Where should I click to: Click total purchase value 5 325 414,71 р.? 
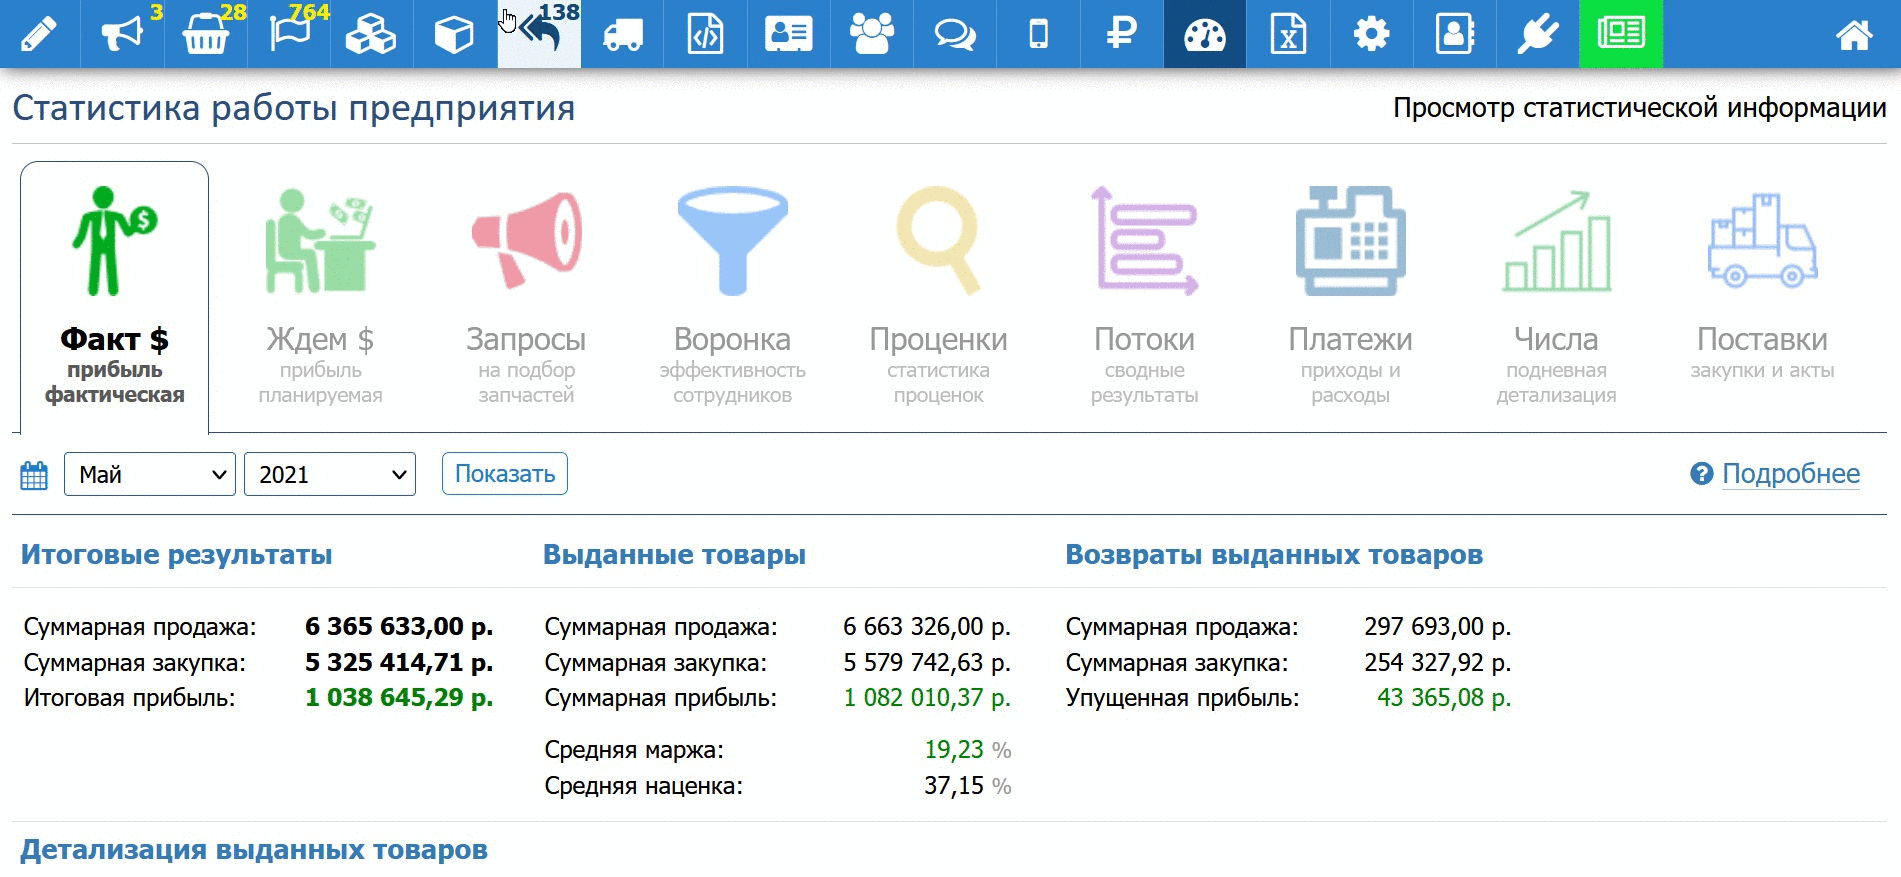click(x=399, y=663)
